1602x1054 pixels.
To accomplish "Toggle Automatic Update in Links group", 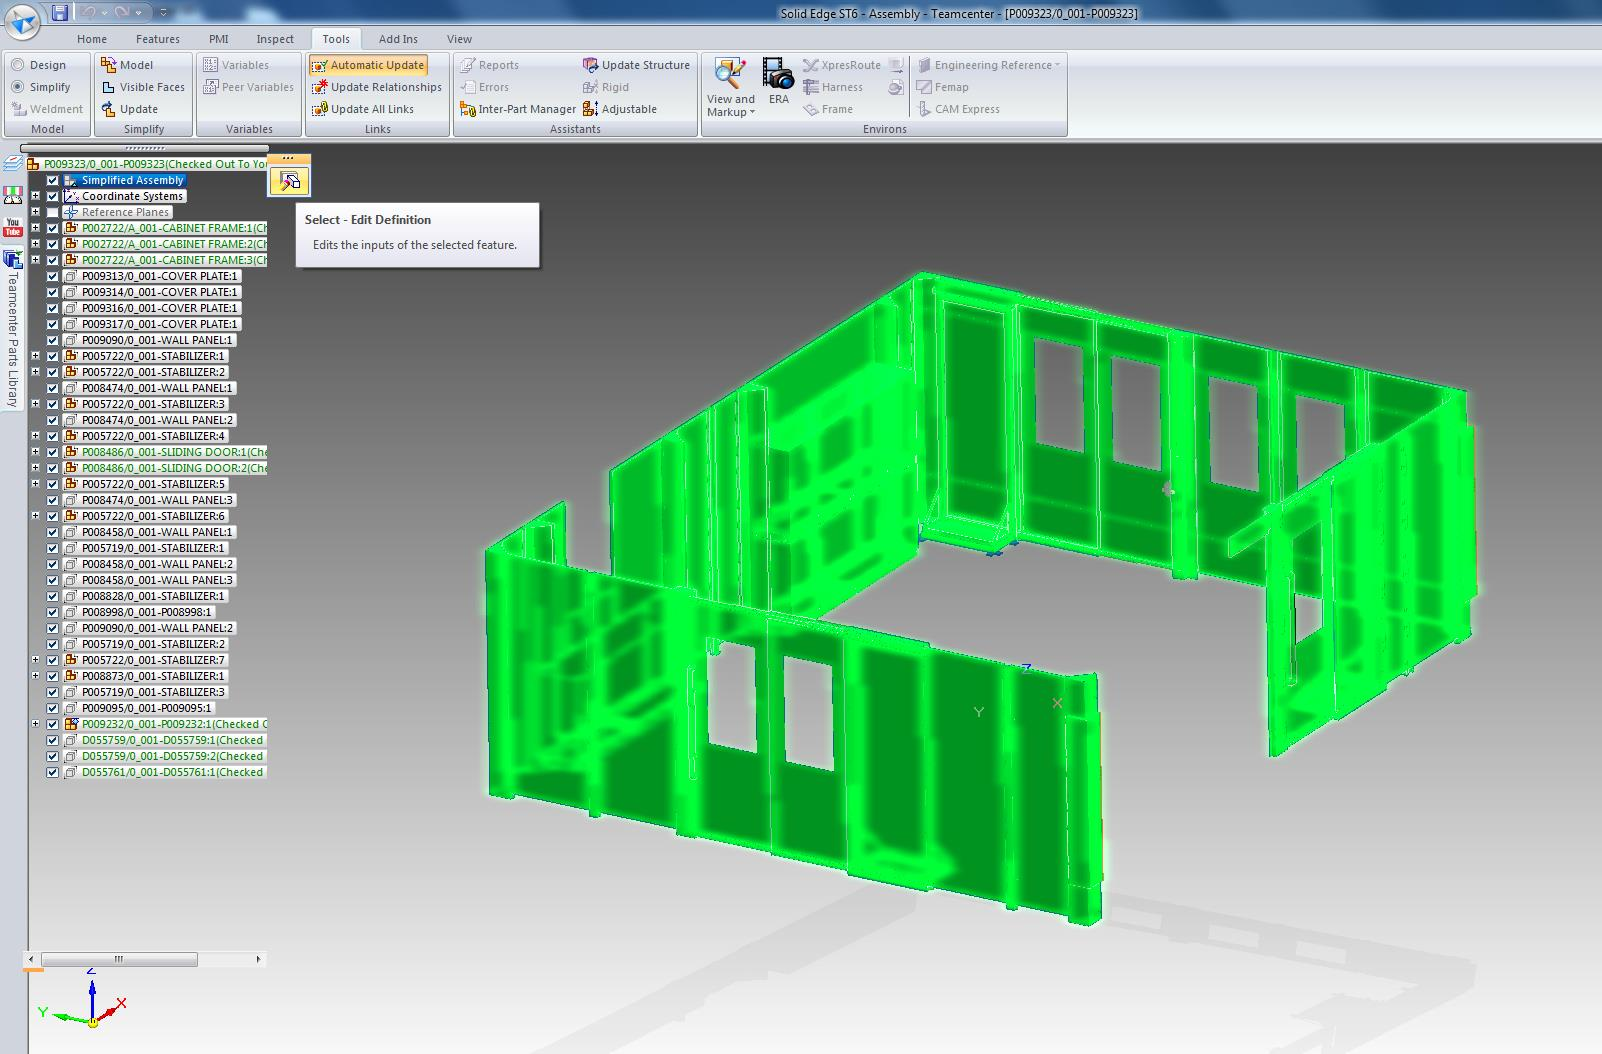I will [368, 65].
